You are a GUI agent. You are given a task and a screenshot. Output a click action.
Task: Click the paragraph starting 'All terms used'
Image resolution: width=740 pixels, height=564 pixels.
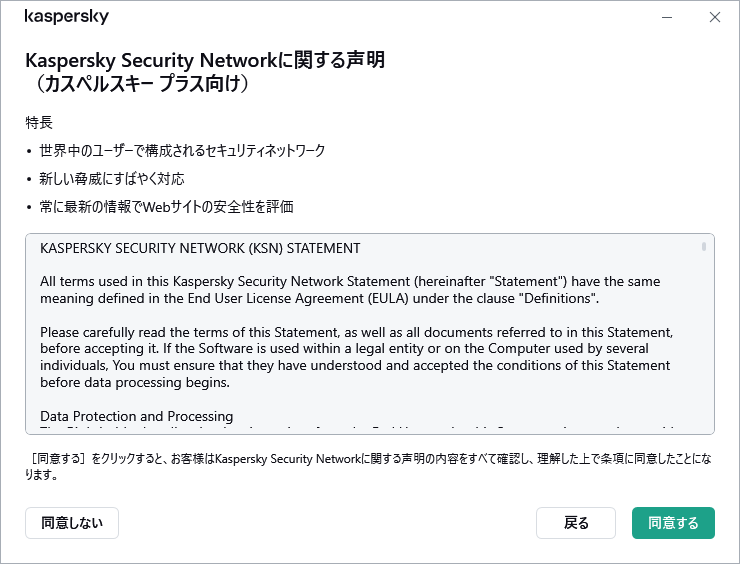coord(350,290)
